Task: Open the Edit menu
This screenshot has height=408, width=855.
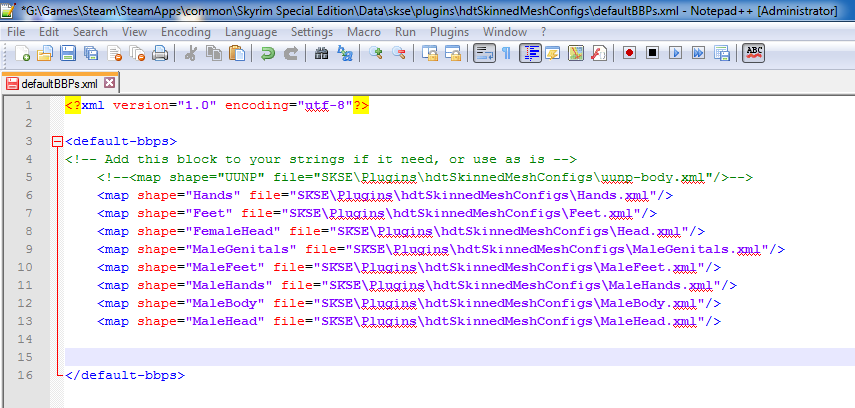Action: (x=49, y=32)
